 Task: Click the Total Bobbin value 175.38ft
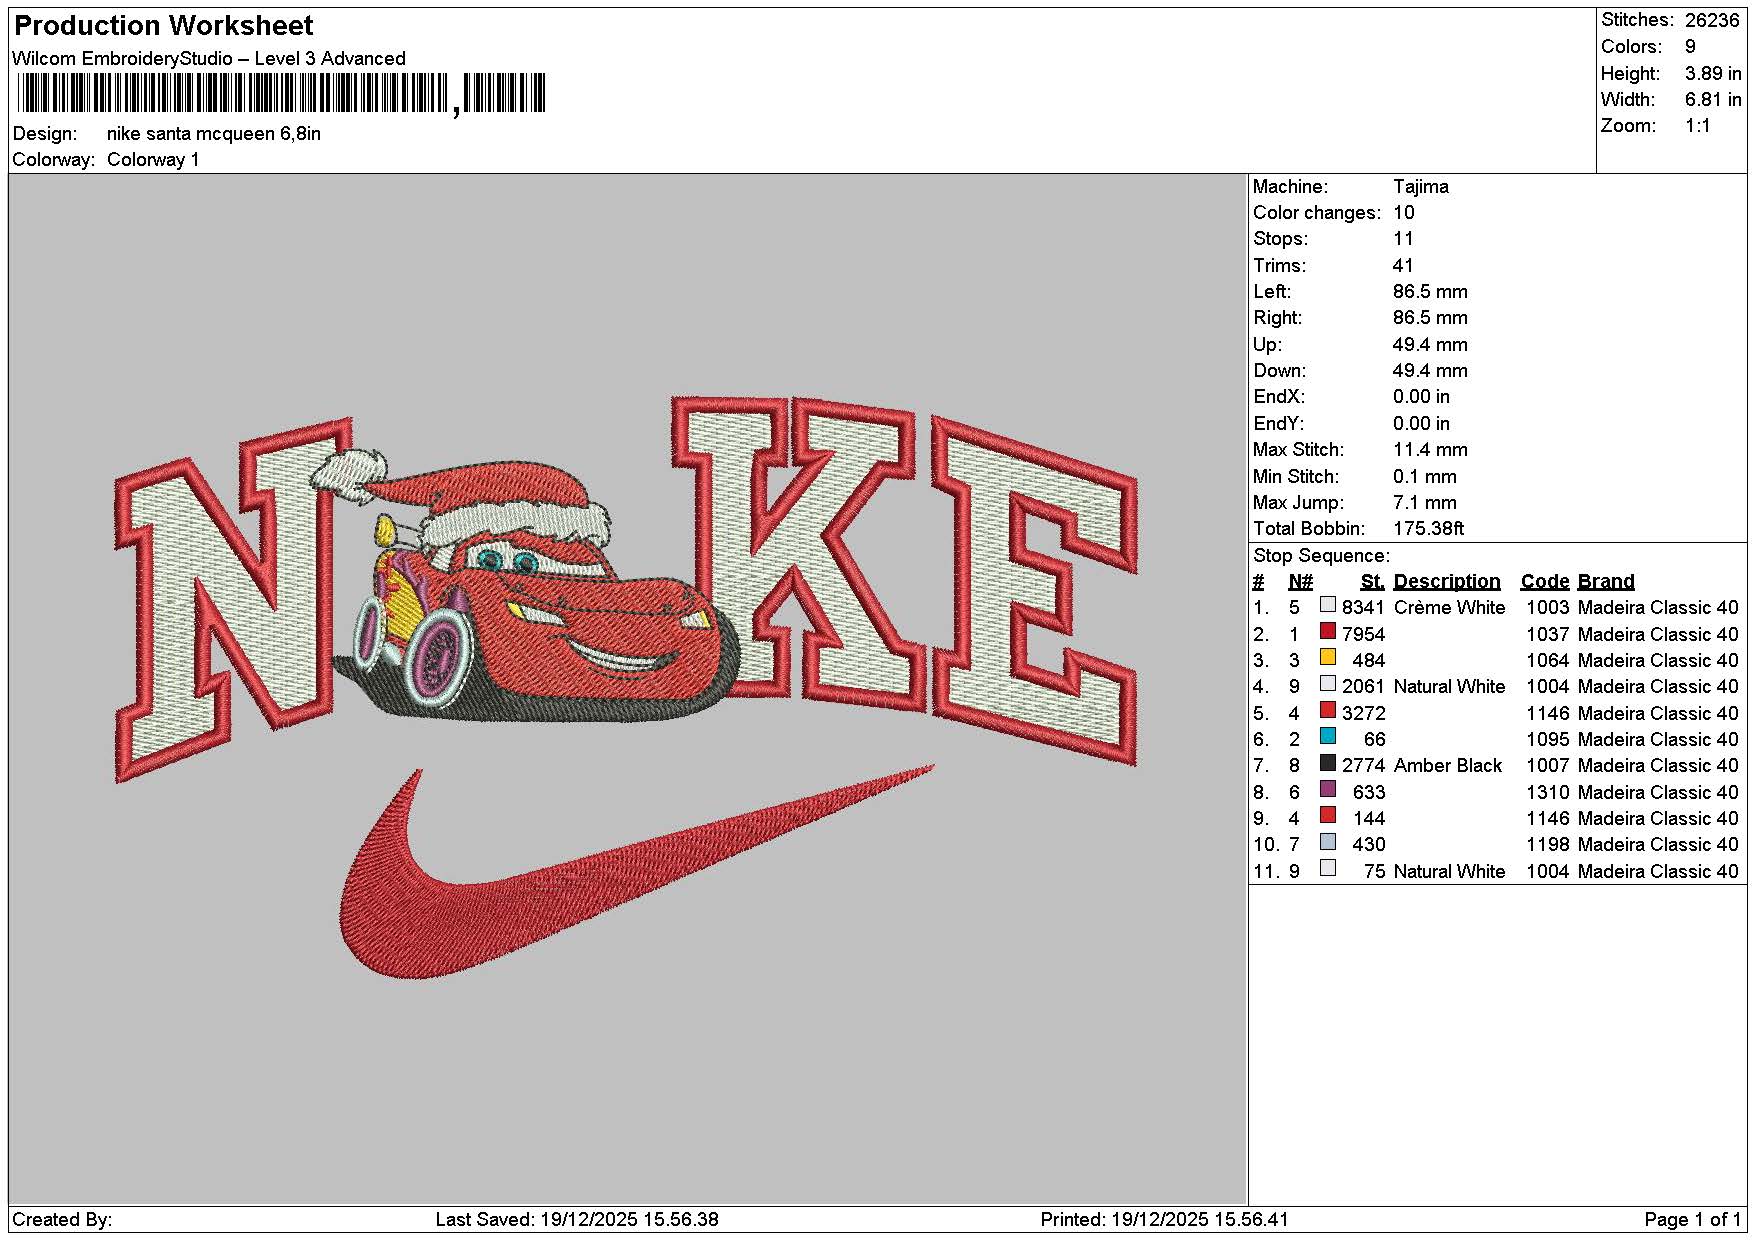click(x=1428, y=529)
